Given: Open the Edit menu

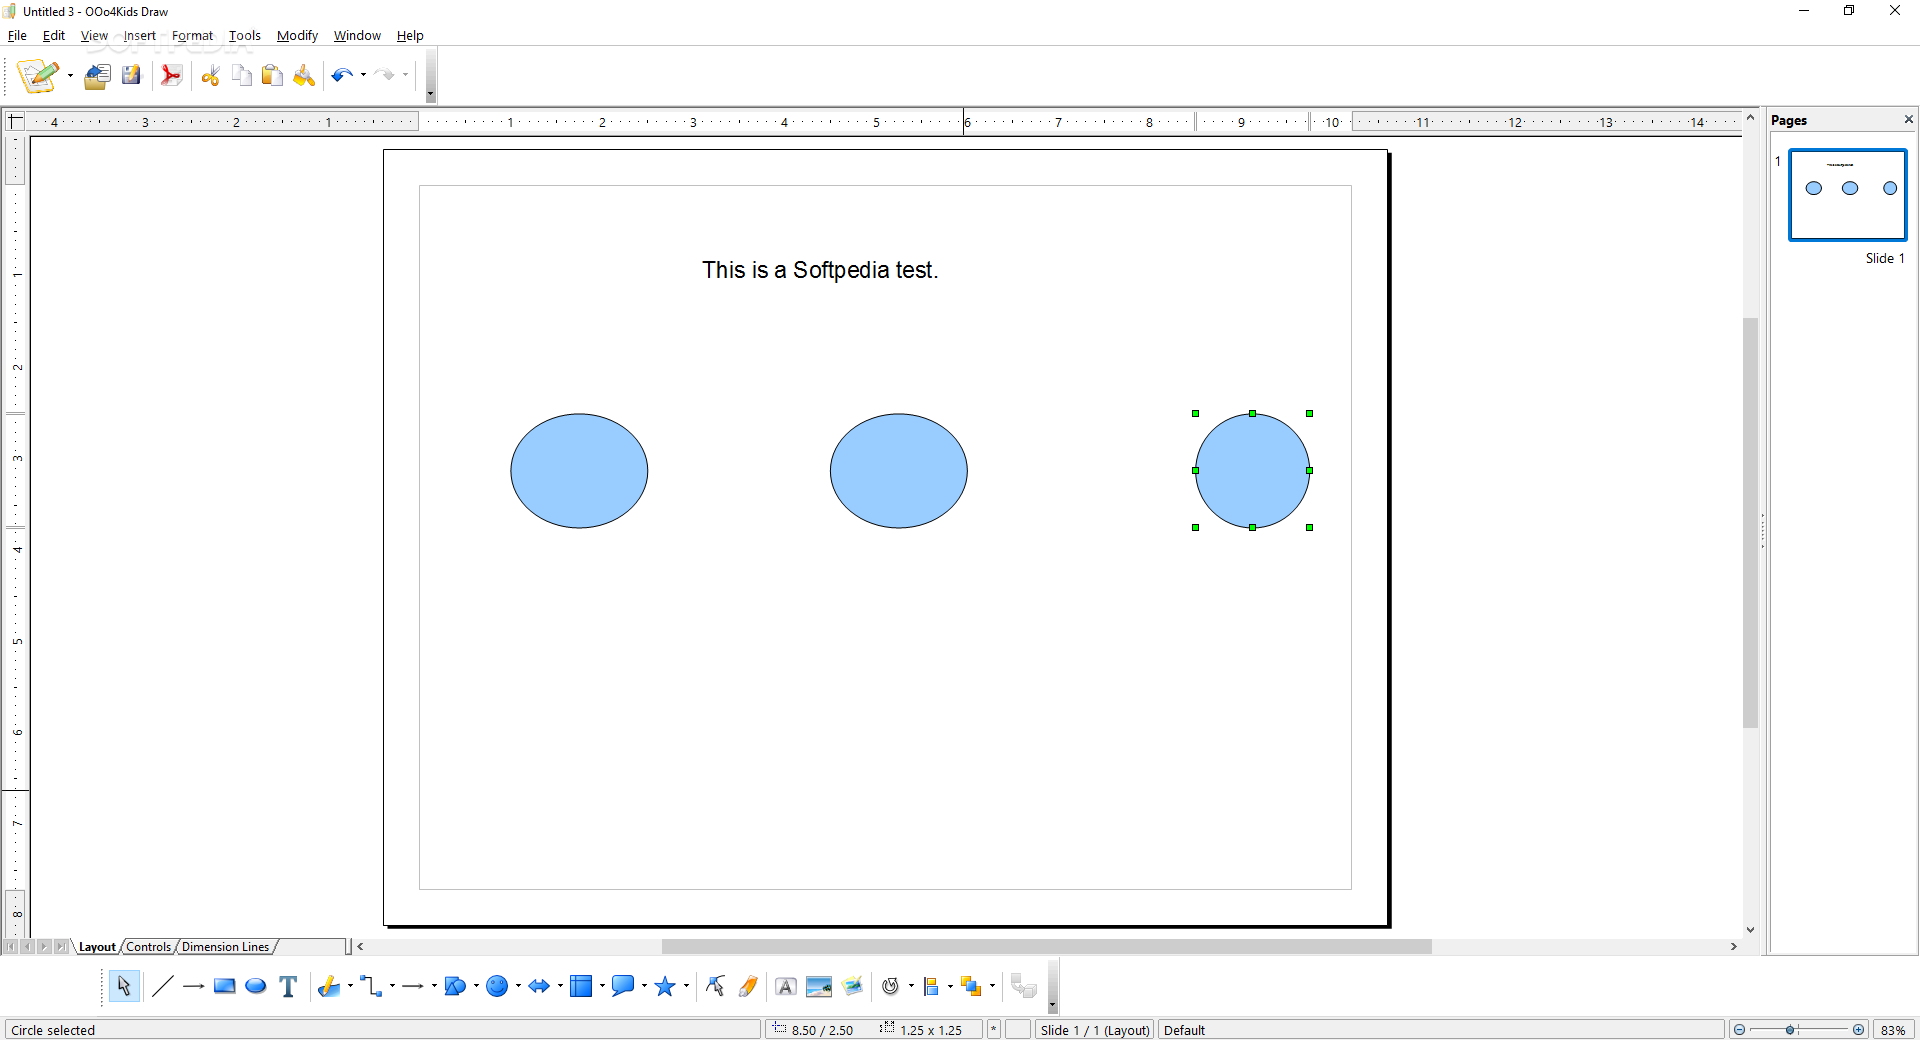Looking at the screenshot, I should [54, 35].
